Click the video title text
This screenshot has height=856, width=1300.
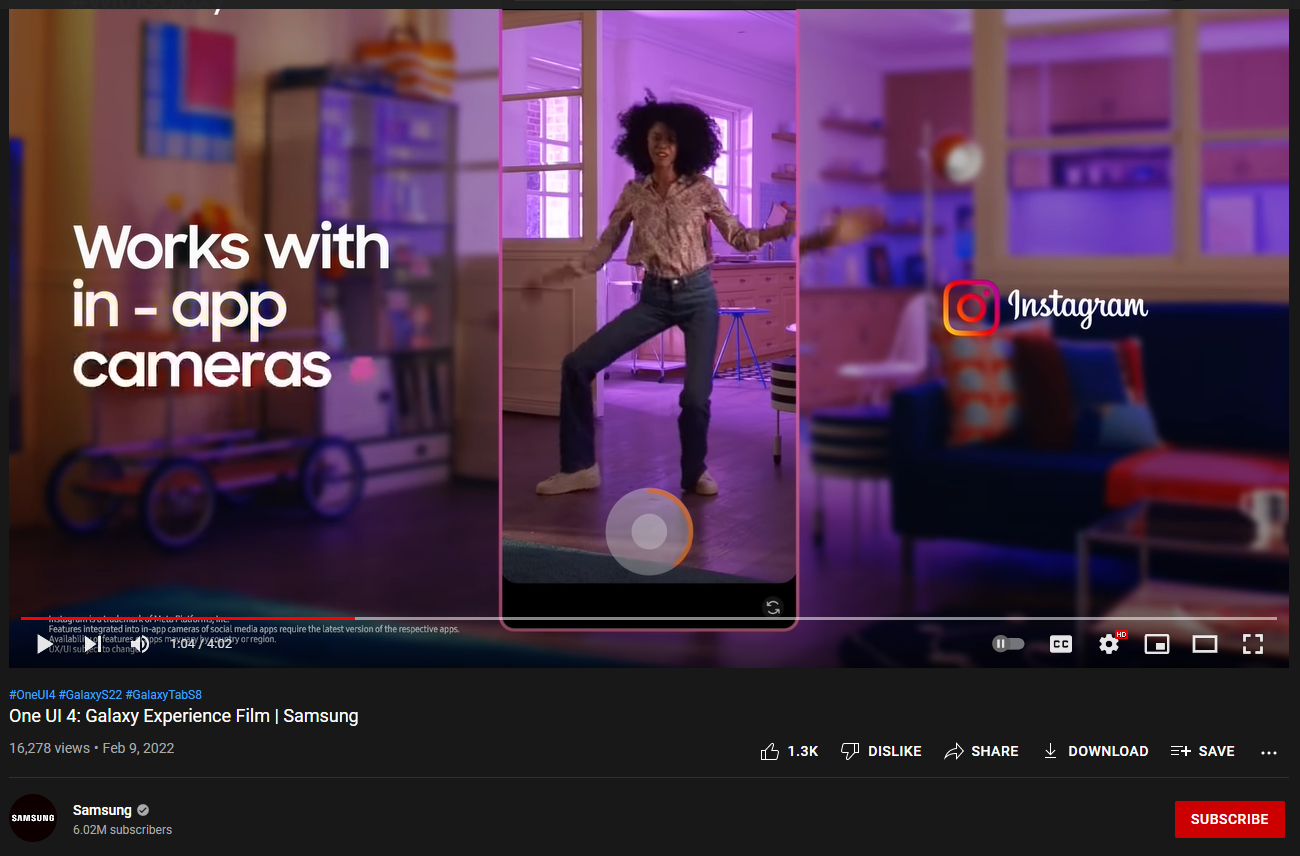point(184,716)
